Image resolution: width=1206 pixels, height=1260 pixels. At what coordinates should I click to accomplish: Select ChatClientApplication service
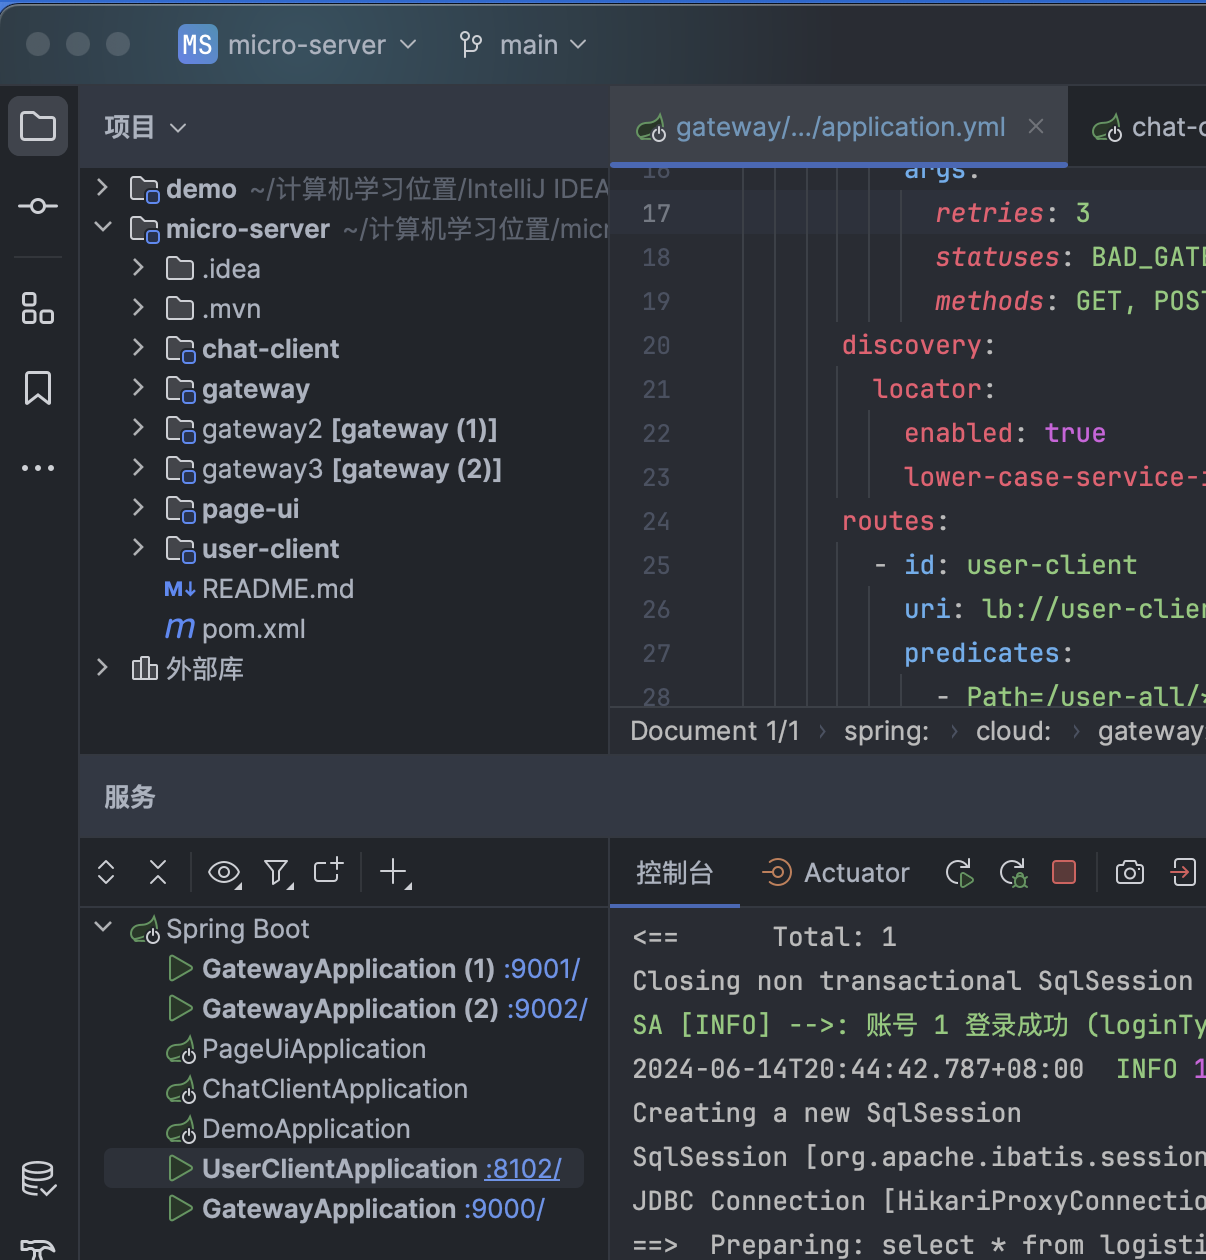pyautogui.click(x=335, y=1089)
